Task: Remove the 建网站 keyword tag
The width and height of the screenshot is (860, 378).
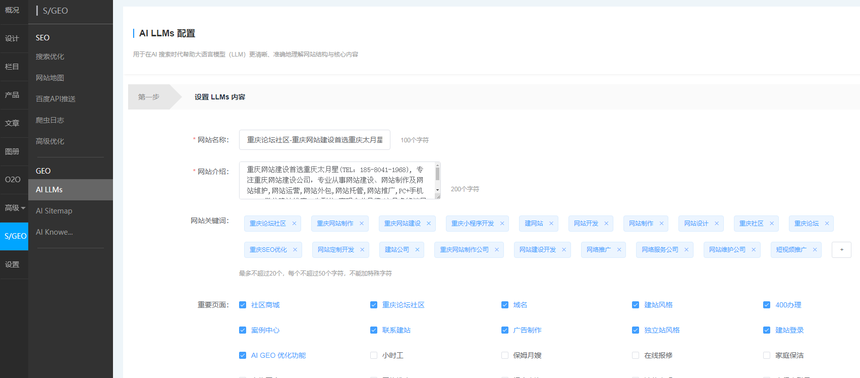Action: [x=551, y=223]
